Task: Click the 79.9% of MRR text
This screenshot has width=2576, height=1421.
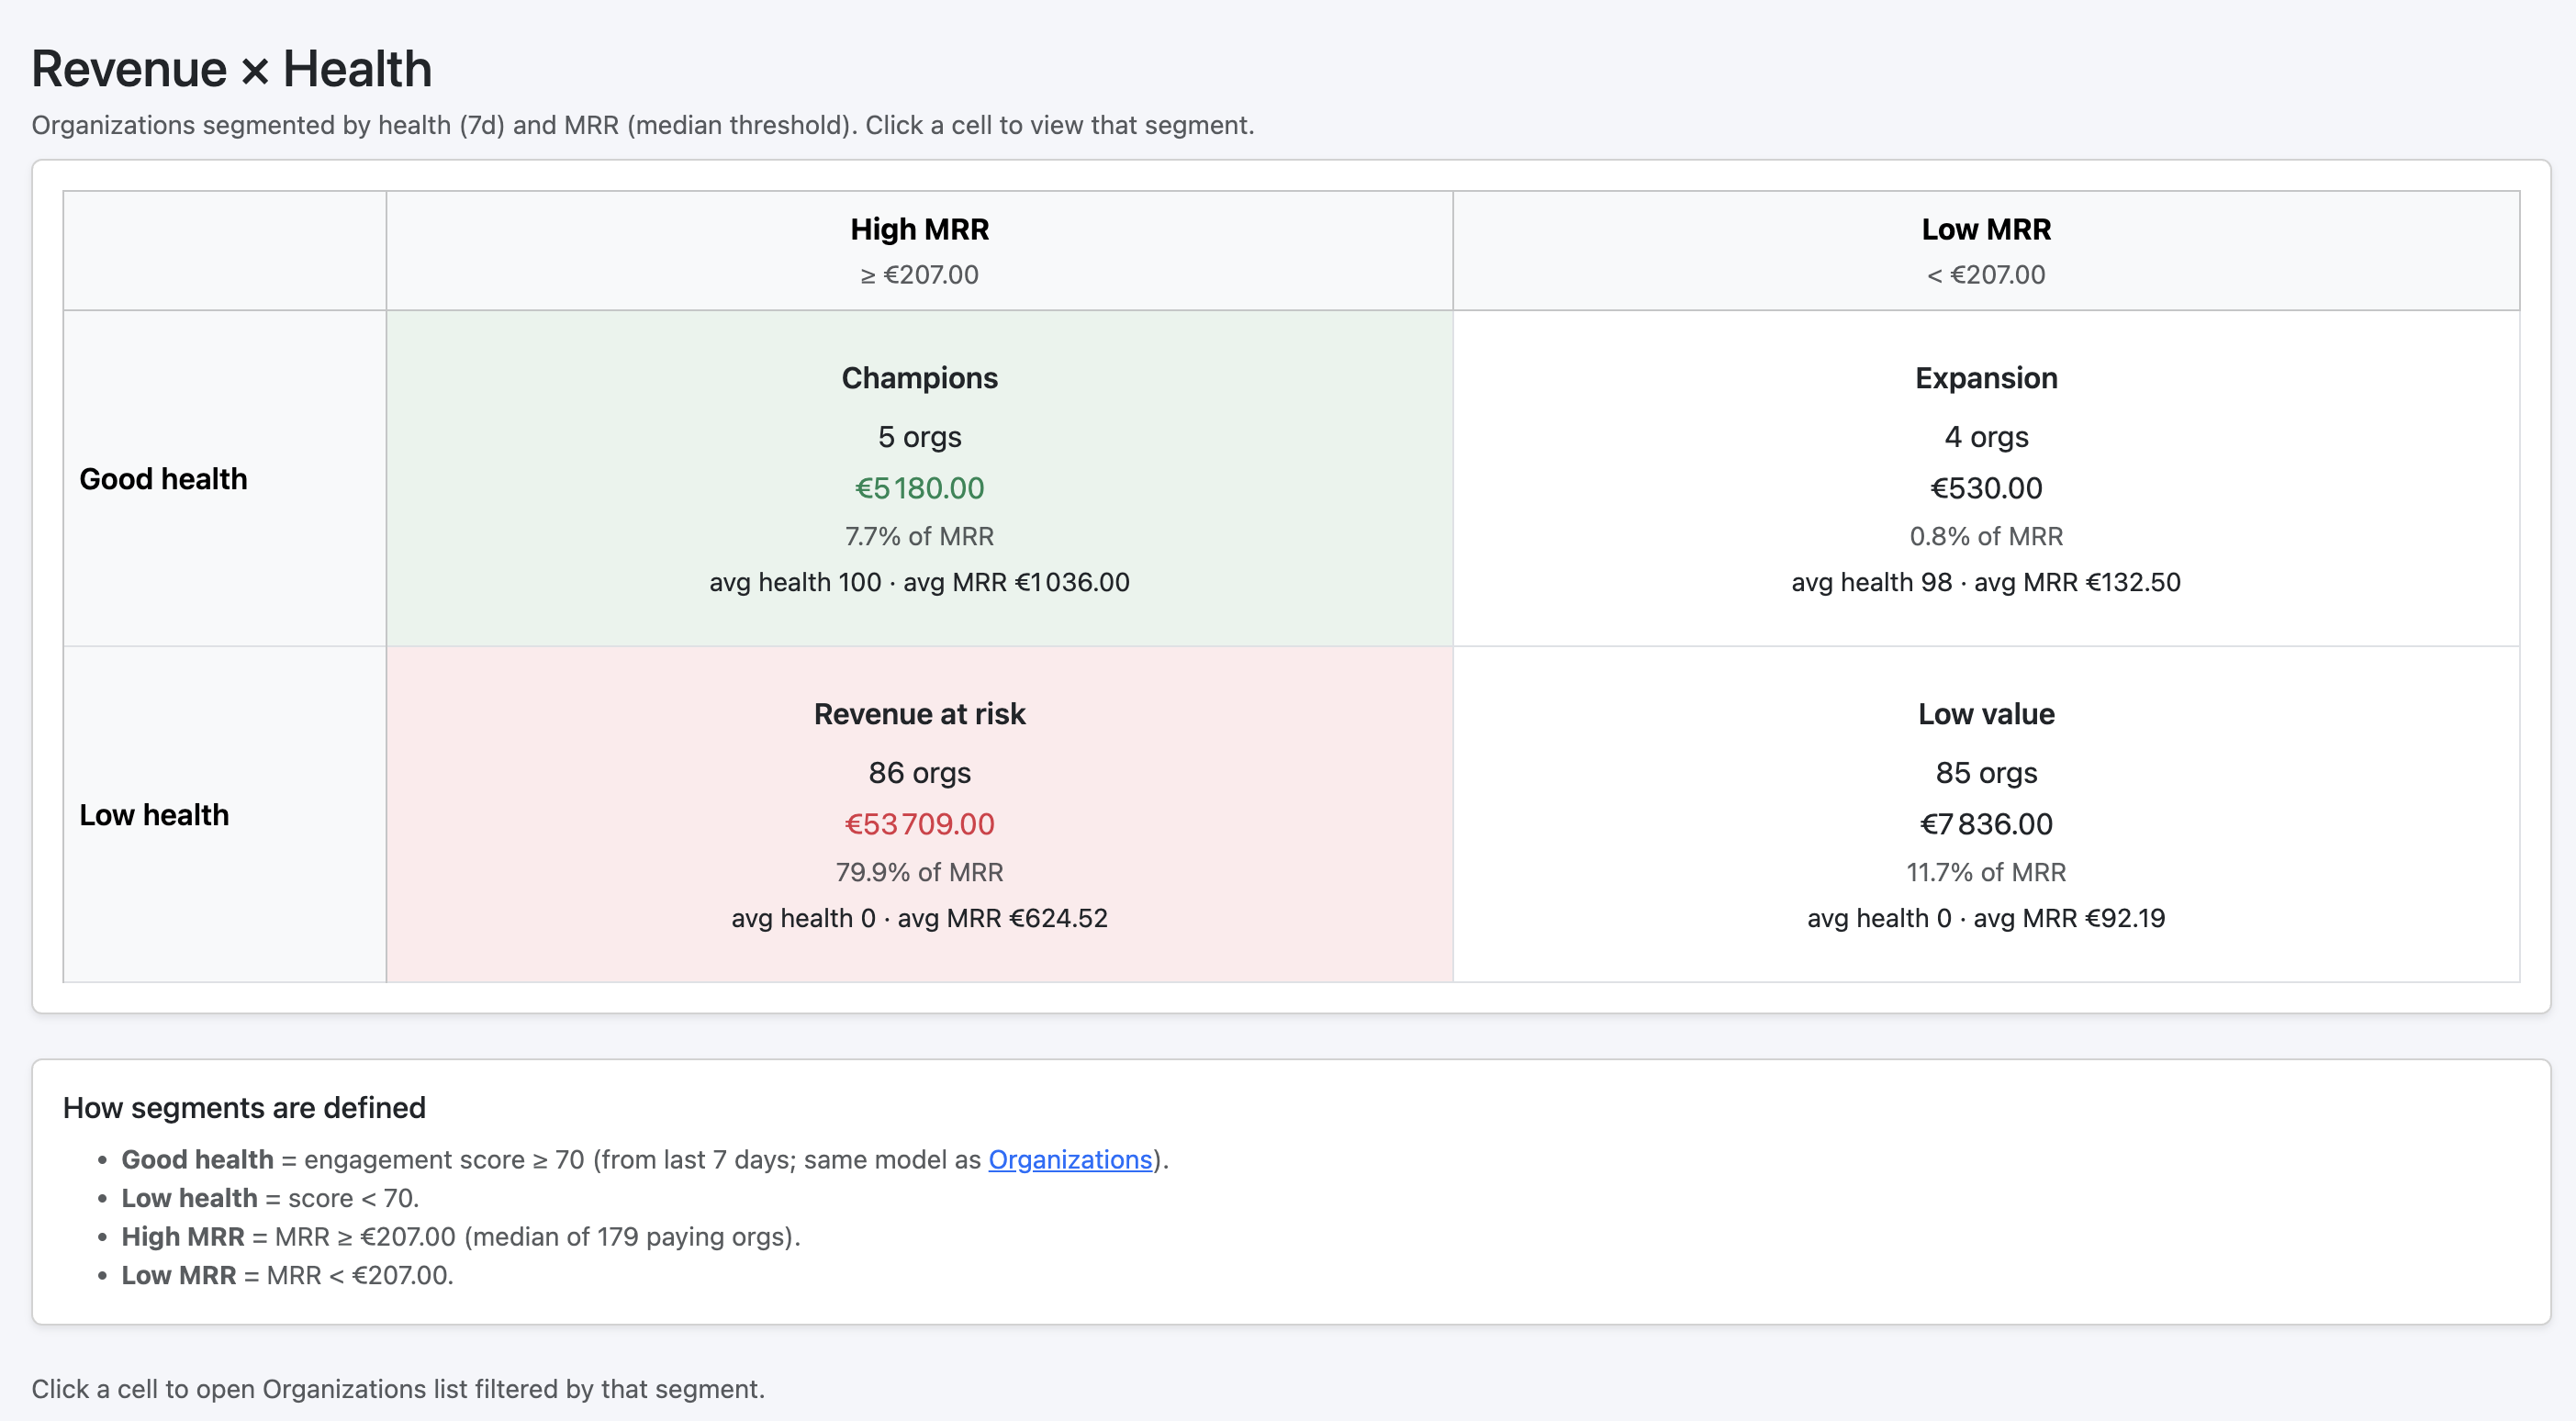Action: click(x=919, y=872)
